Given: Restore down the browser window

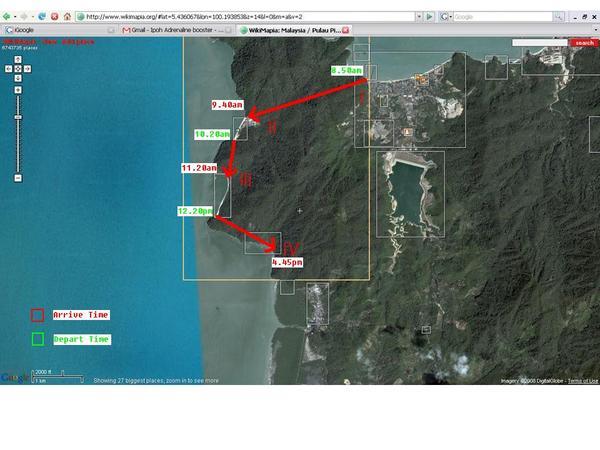Looking at the screenshot, I should (585, 16).
